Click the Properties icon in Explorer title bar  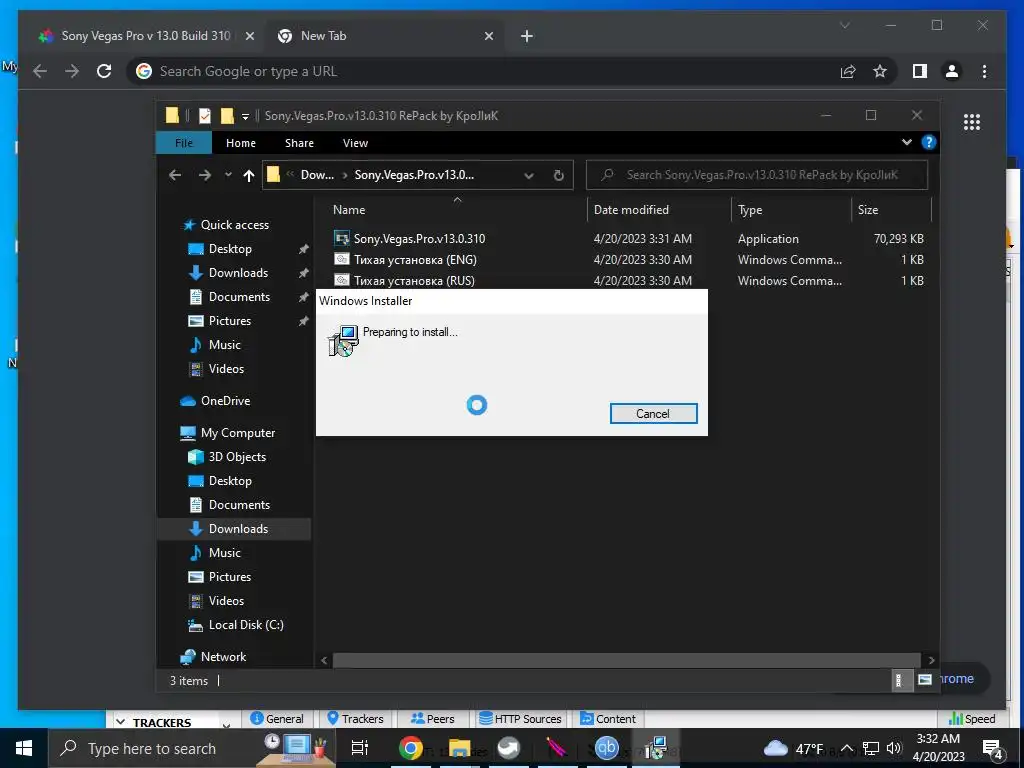[205, 116]
